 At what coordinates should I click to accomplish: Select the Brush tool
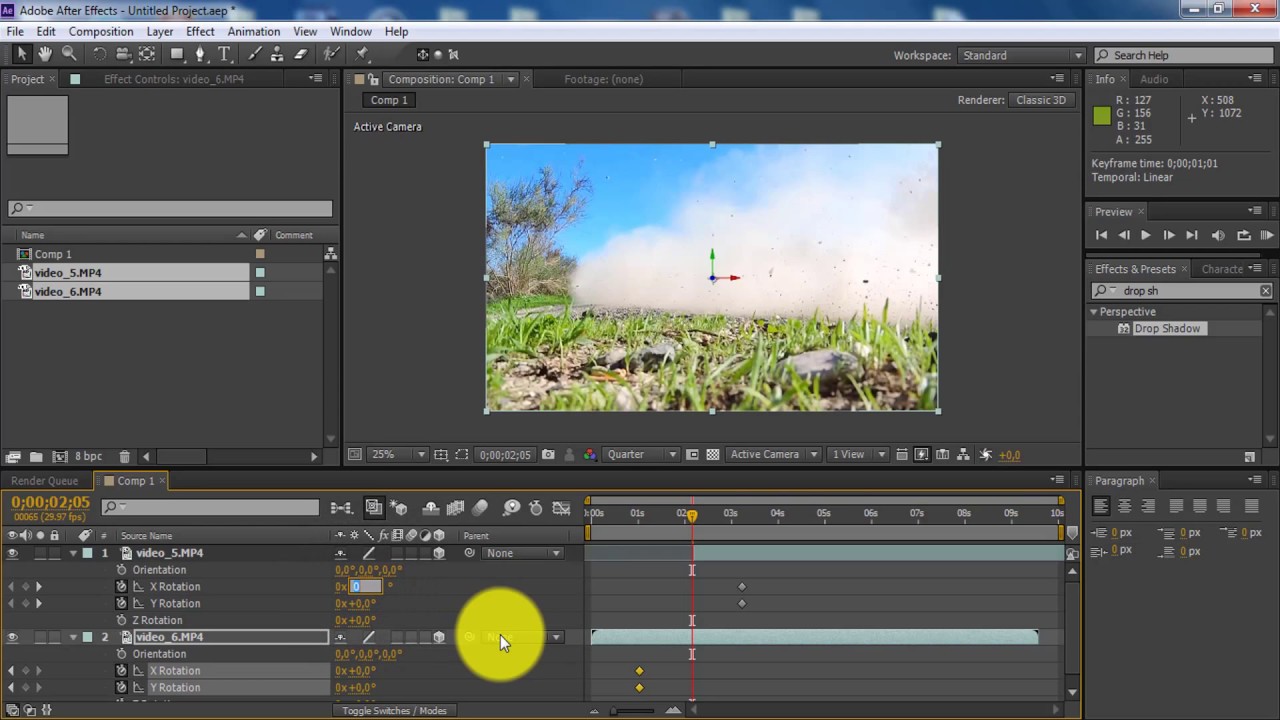click(x=254, y=54)
